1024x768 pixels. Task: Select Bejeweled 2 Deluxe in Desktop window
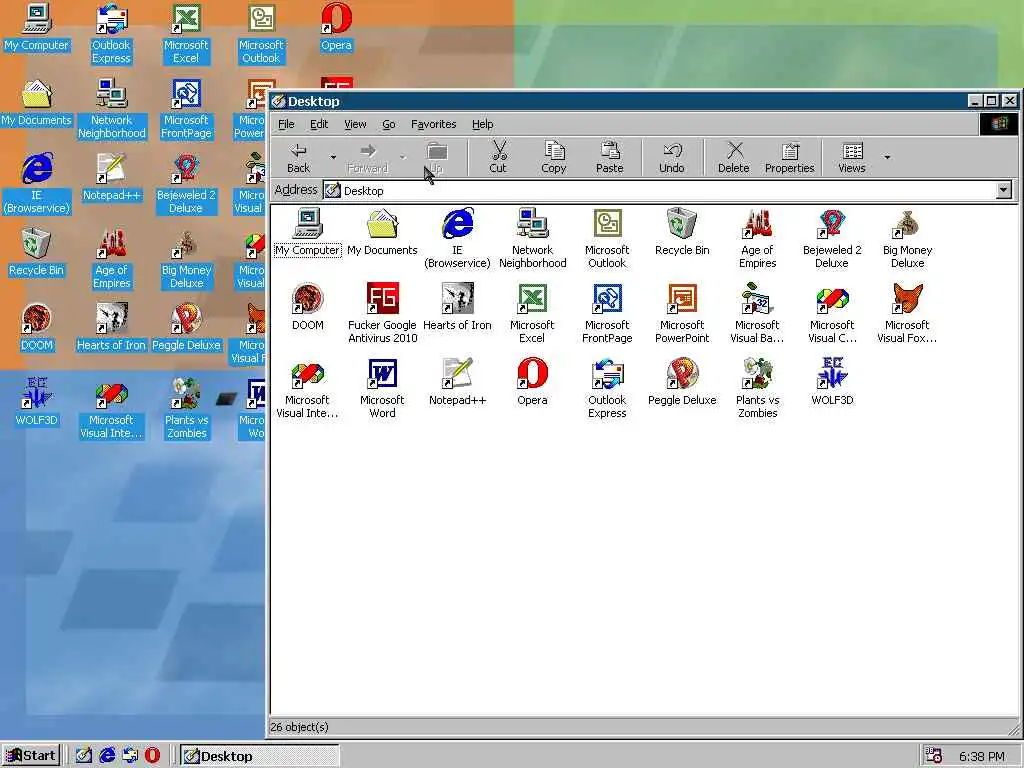tap(832, 238)
